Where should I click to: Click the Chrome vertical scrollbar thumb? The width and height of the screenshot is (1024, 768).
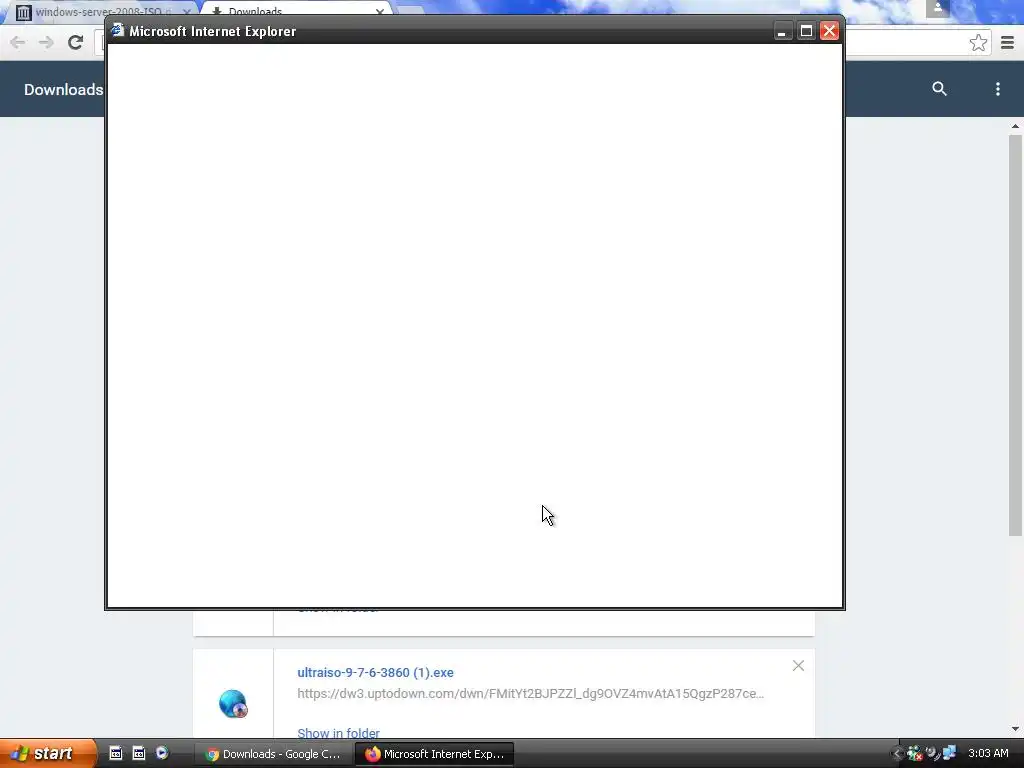tap(1015, 336)
